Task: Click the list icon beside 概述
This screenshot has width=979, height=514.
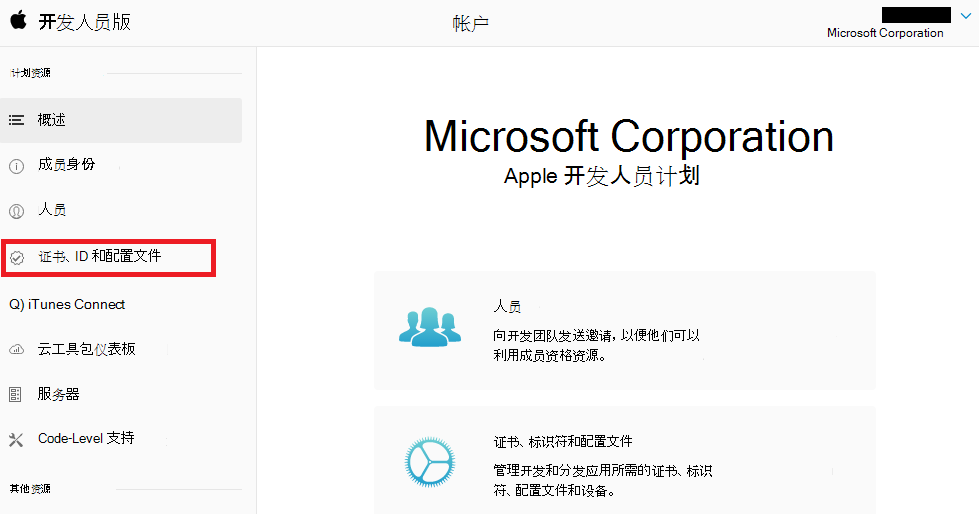Action: (16, 120)
